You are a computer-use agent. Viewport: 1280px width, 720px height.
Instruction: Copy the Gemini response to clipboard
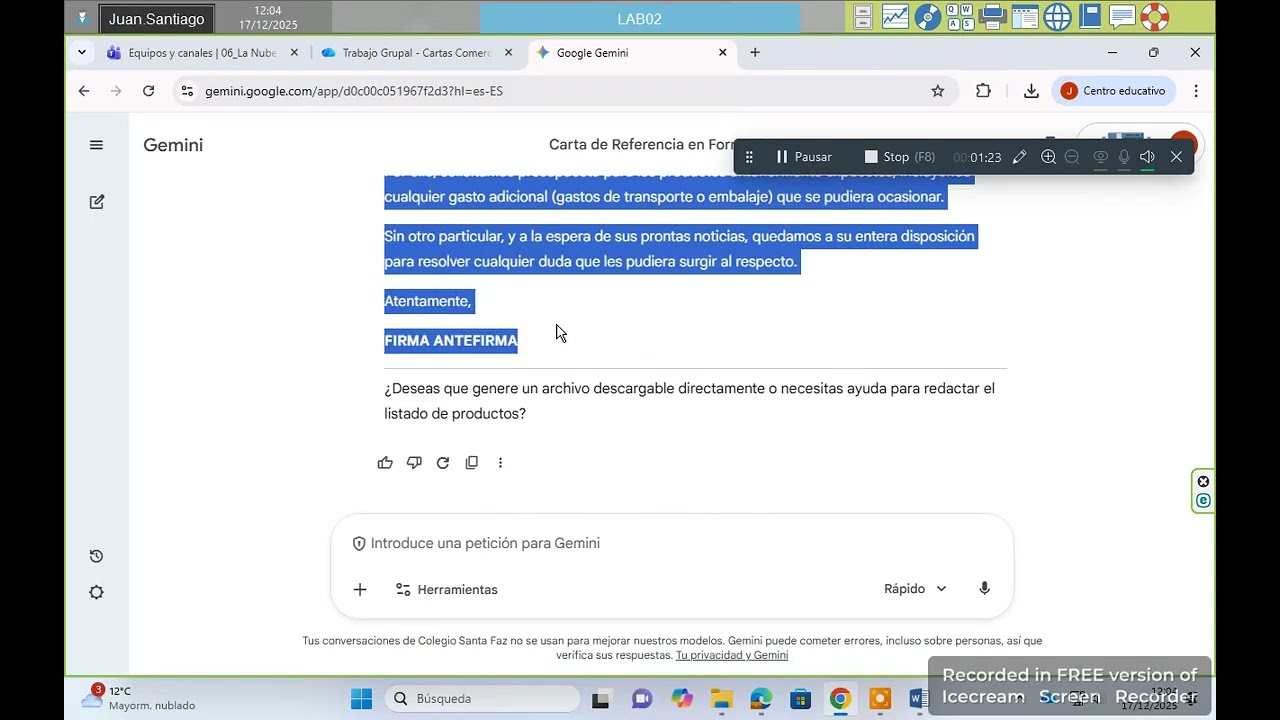(x=472, y=463)
